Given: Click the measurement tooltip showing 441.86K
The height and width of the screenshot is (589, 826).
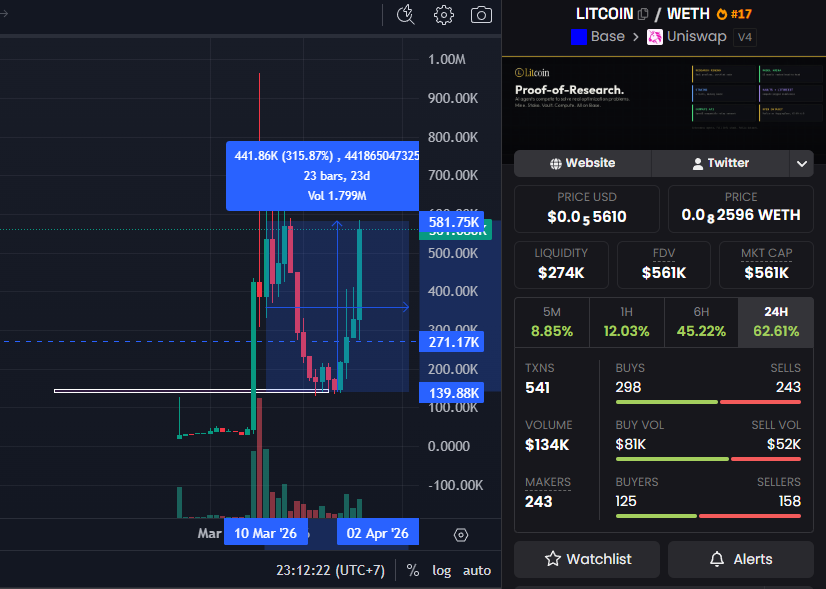Looking at the screenshot, I should click(322, 176).
